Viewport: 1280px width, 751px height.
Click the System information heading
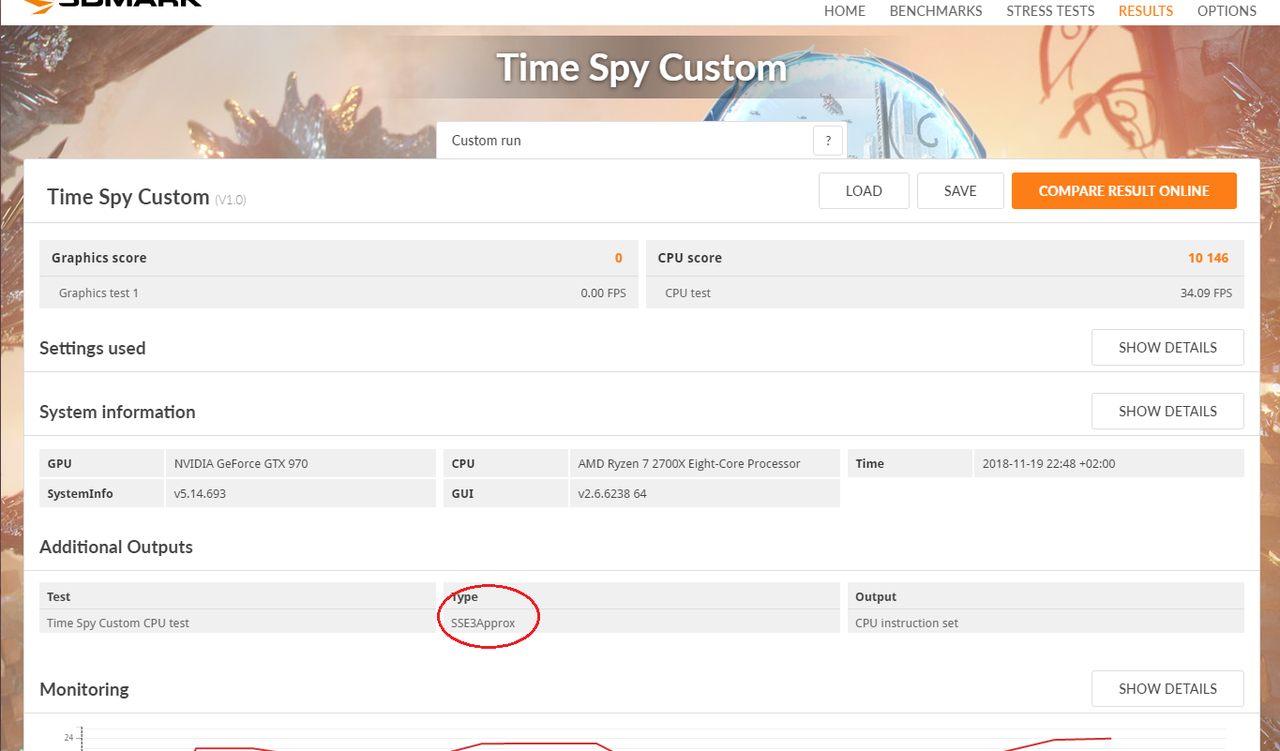pyautogui.click(x=117, y=412)
